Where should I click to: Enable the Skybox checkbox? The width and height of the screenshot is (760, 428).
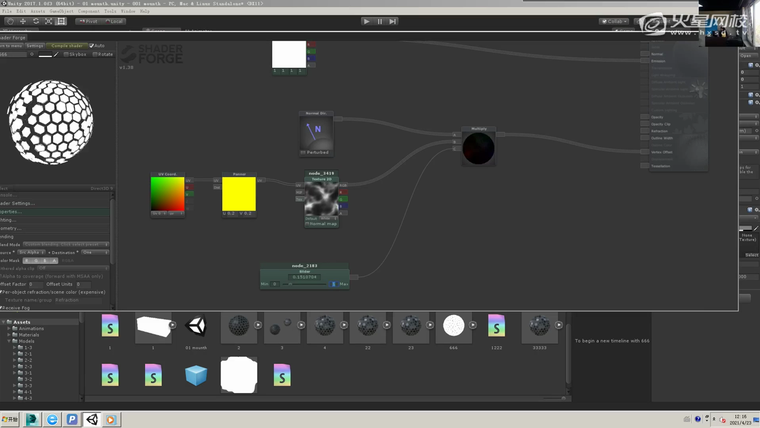coord(66,55)
